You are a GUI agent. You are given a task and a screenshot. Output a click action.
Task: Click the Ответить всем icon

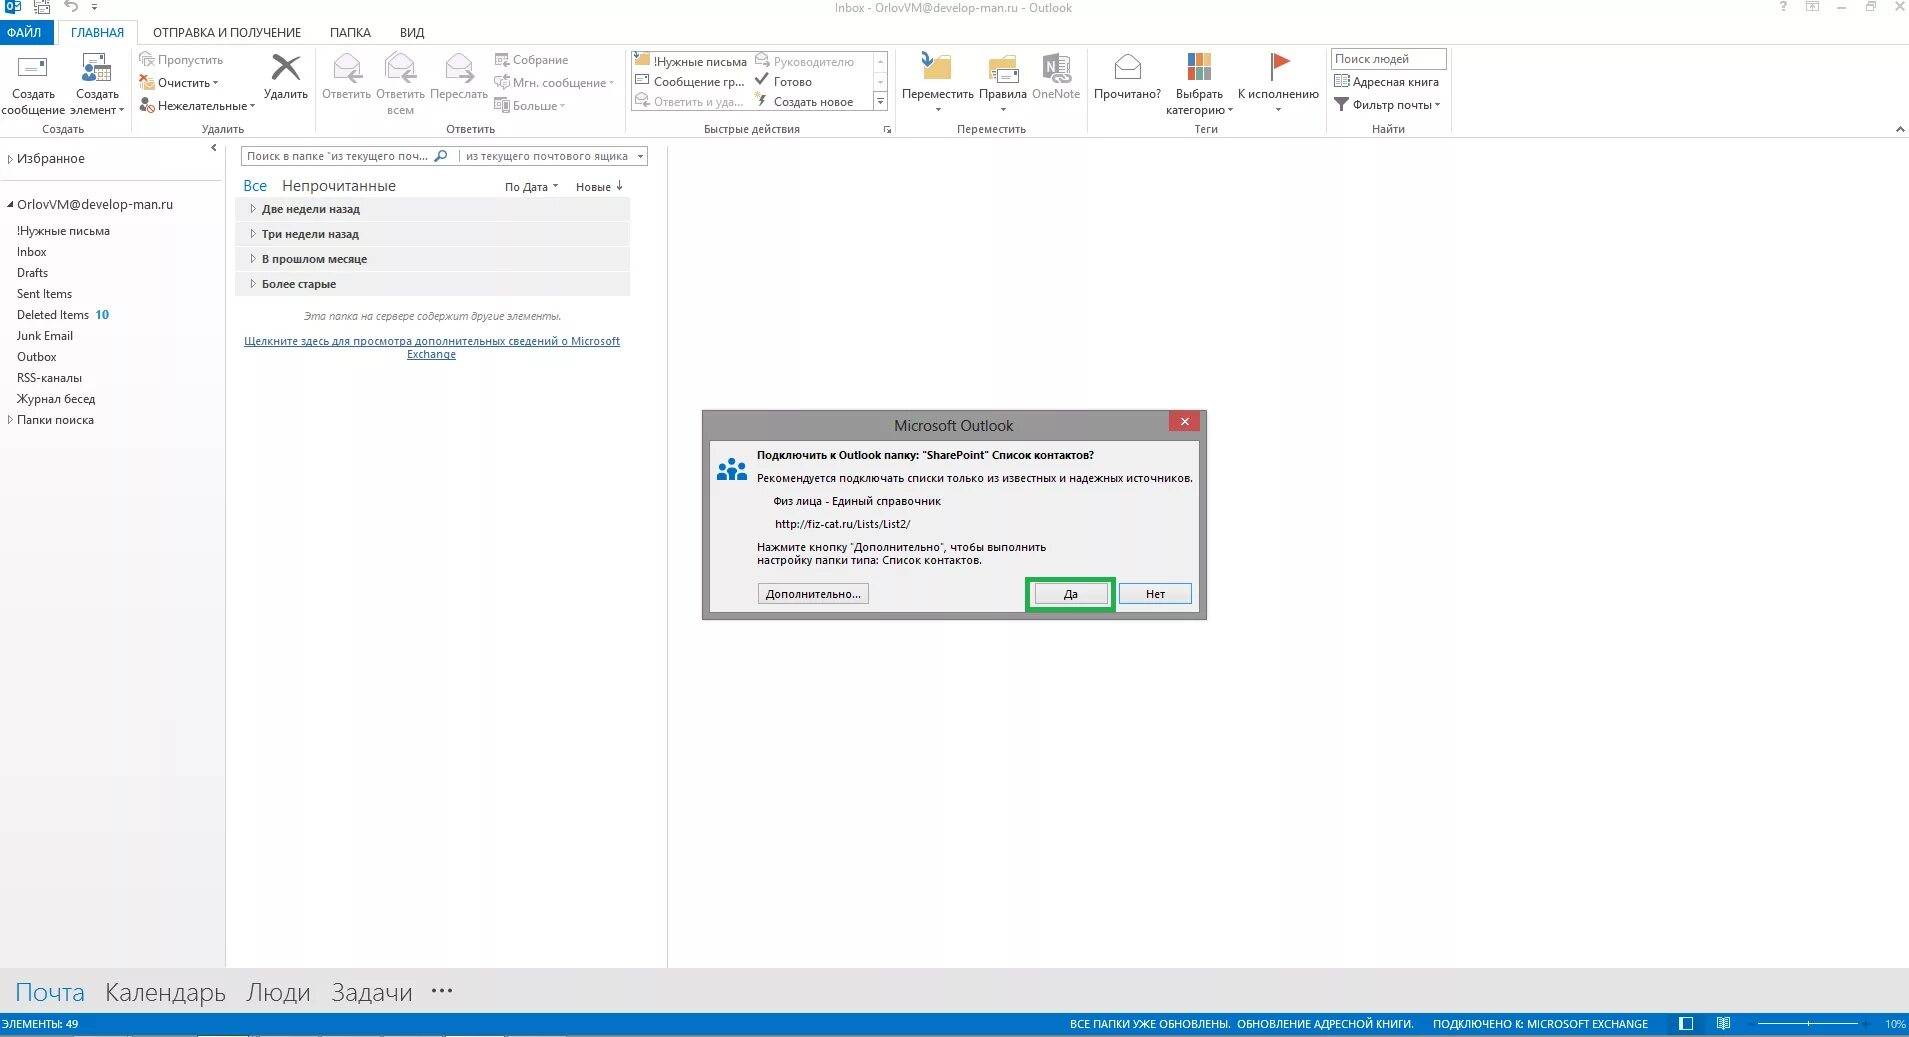click(x=400, y=68)
